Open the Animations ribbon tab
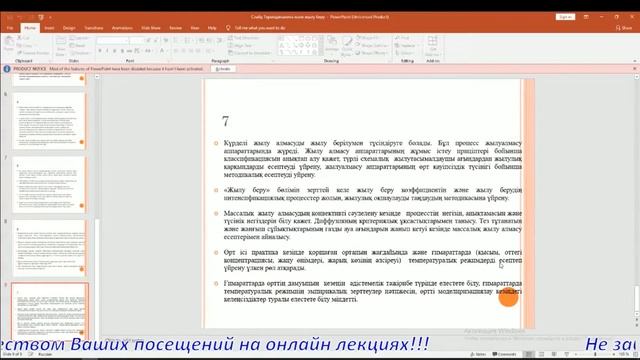 pyautogui.click(x=122, y=28)
